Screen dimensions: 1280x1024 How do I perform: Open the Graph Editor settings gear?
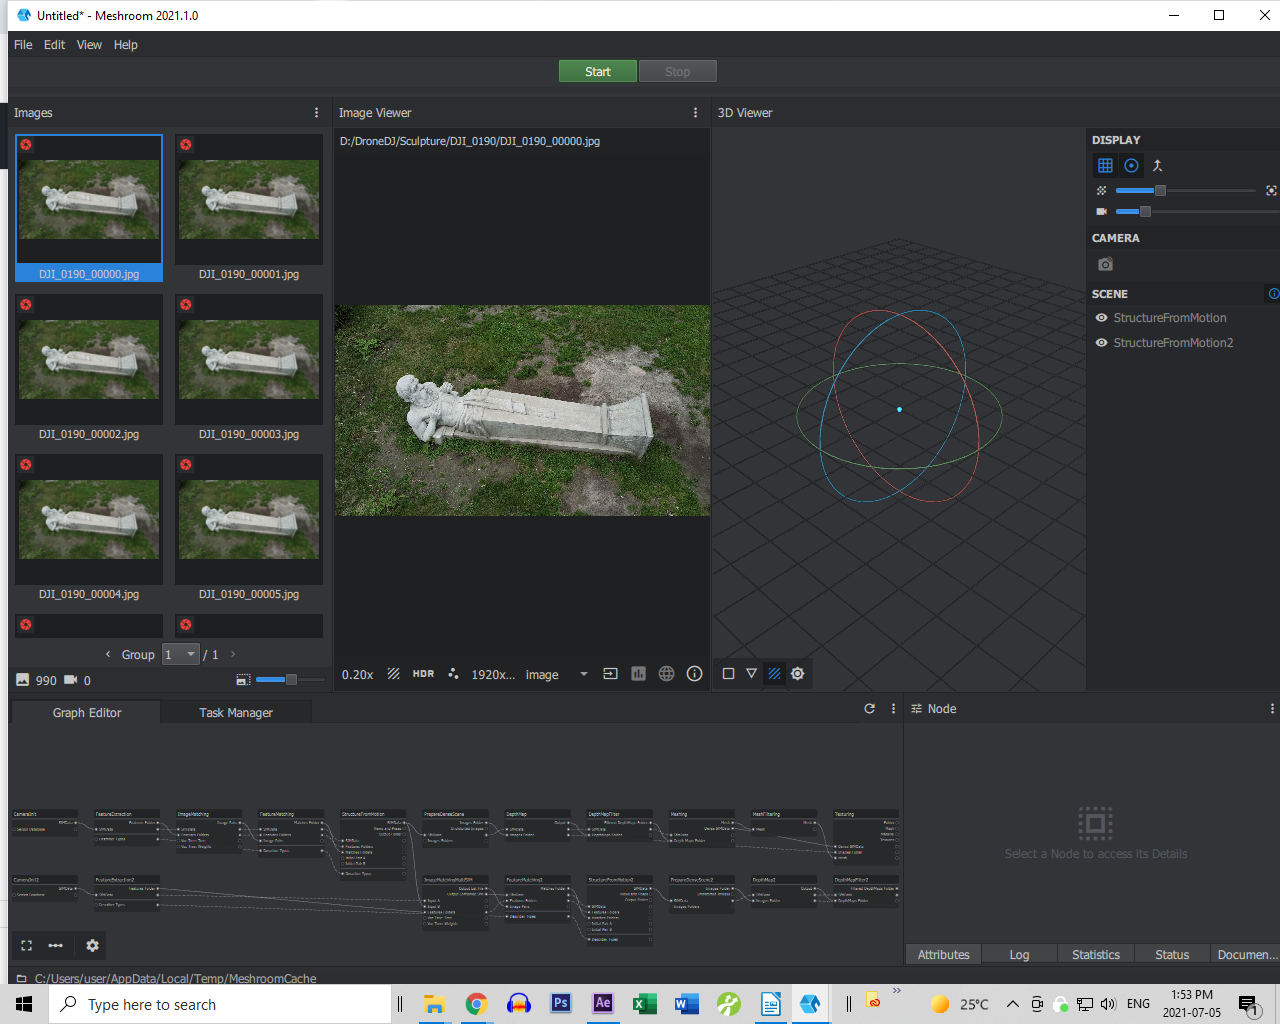pos(92,945)
